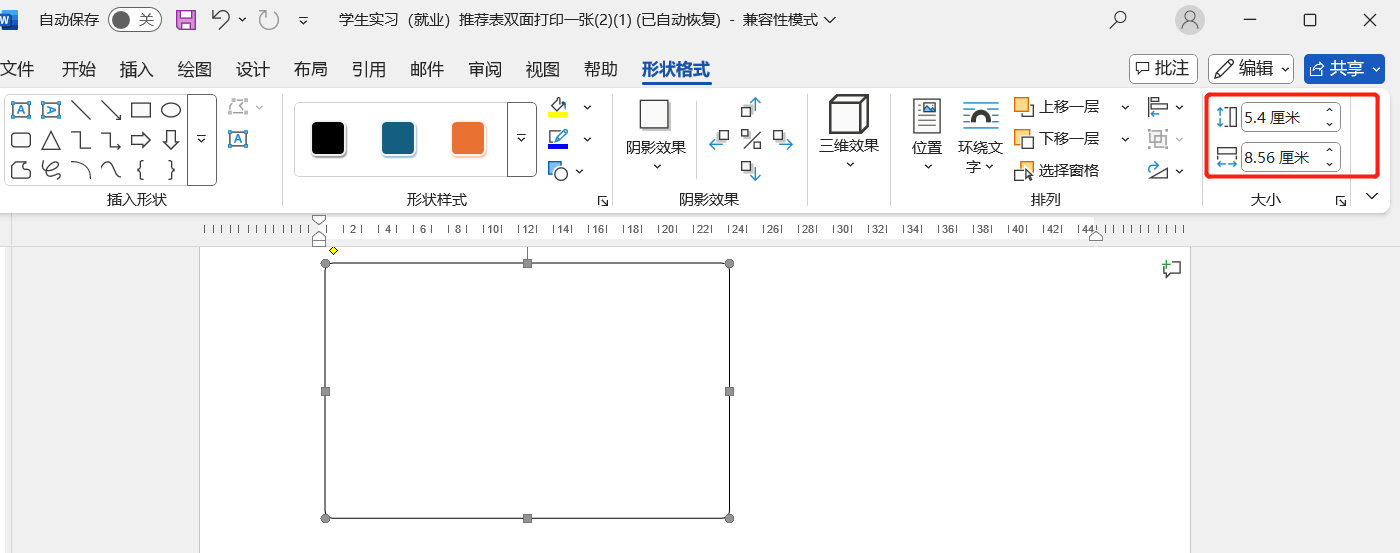Image resolution: width=1400 pixels, height=553 pixels.
Task: Click the draw text box icon
Action: coord(238,139)
